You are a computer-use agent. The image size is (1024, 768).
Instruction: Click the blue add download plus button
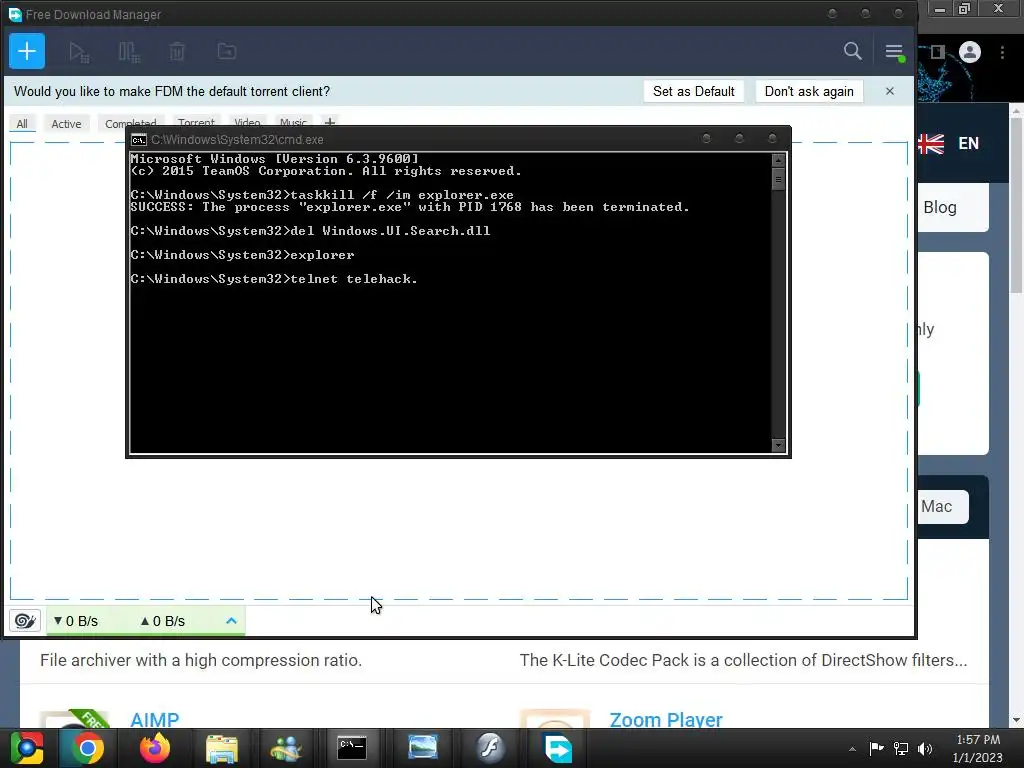[x=27, y=51]
